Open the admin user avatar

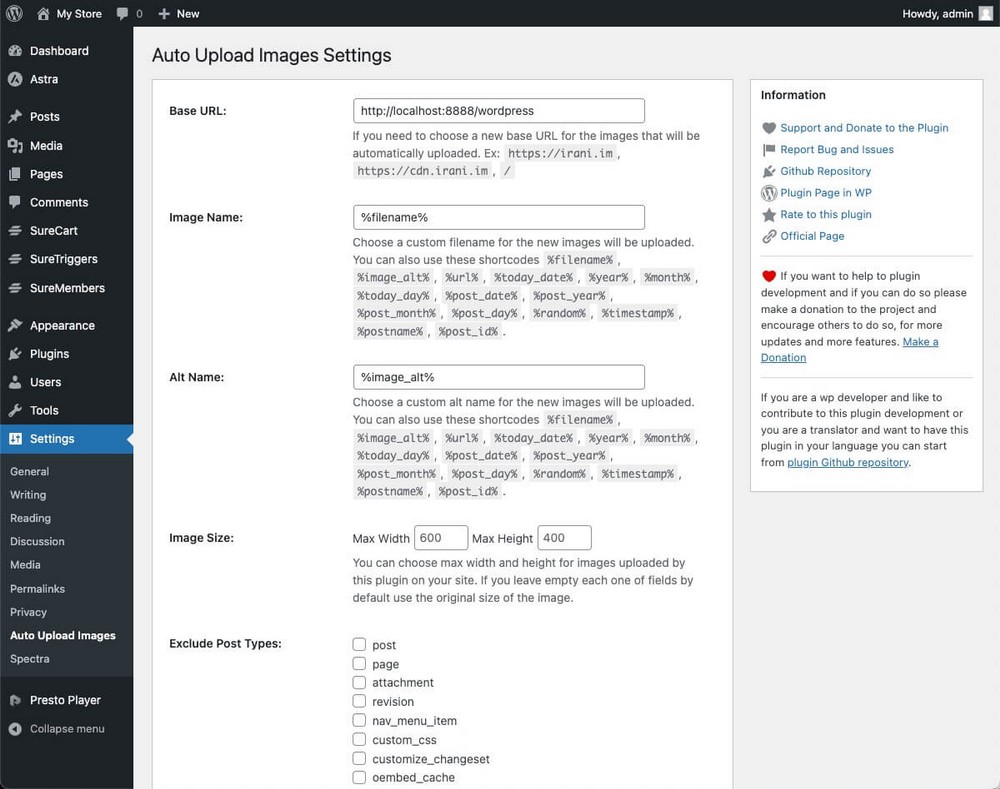pyautogui.click(x=985, y=14)
